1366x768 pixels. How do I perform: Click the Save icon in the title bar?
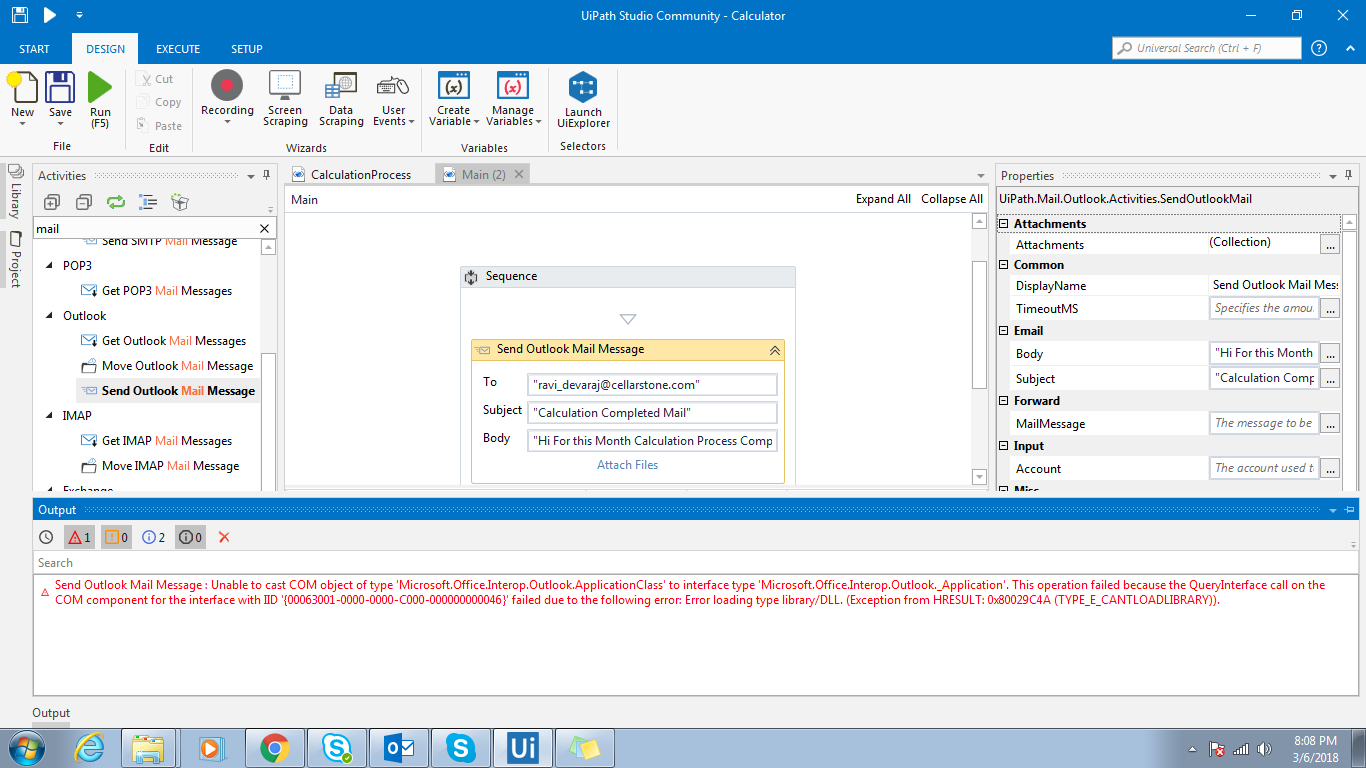click(20, 15)
